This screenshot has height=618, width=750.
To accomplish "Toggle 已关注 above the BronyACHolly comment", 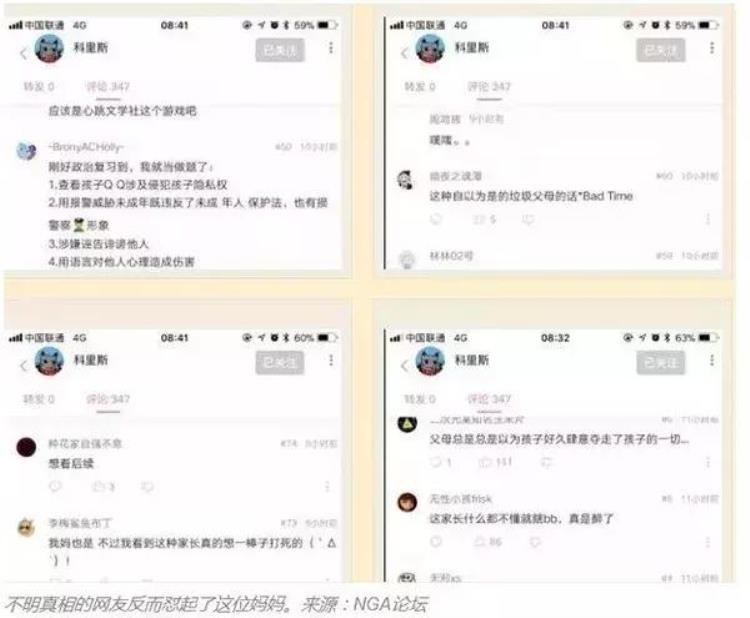I will (280, 50).
